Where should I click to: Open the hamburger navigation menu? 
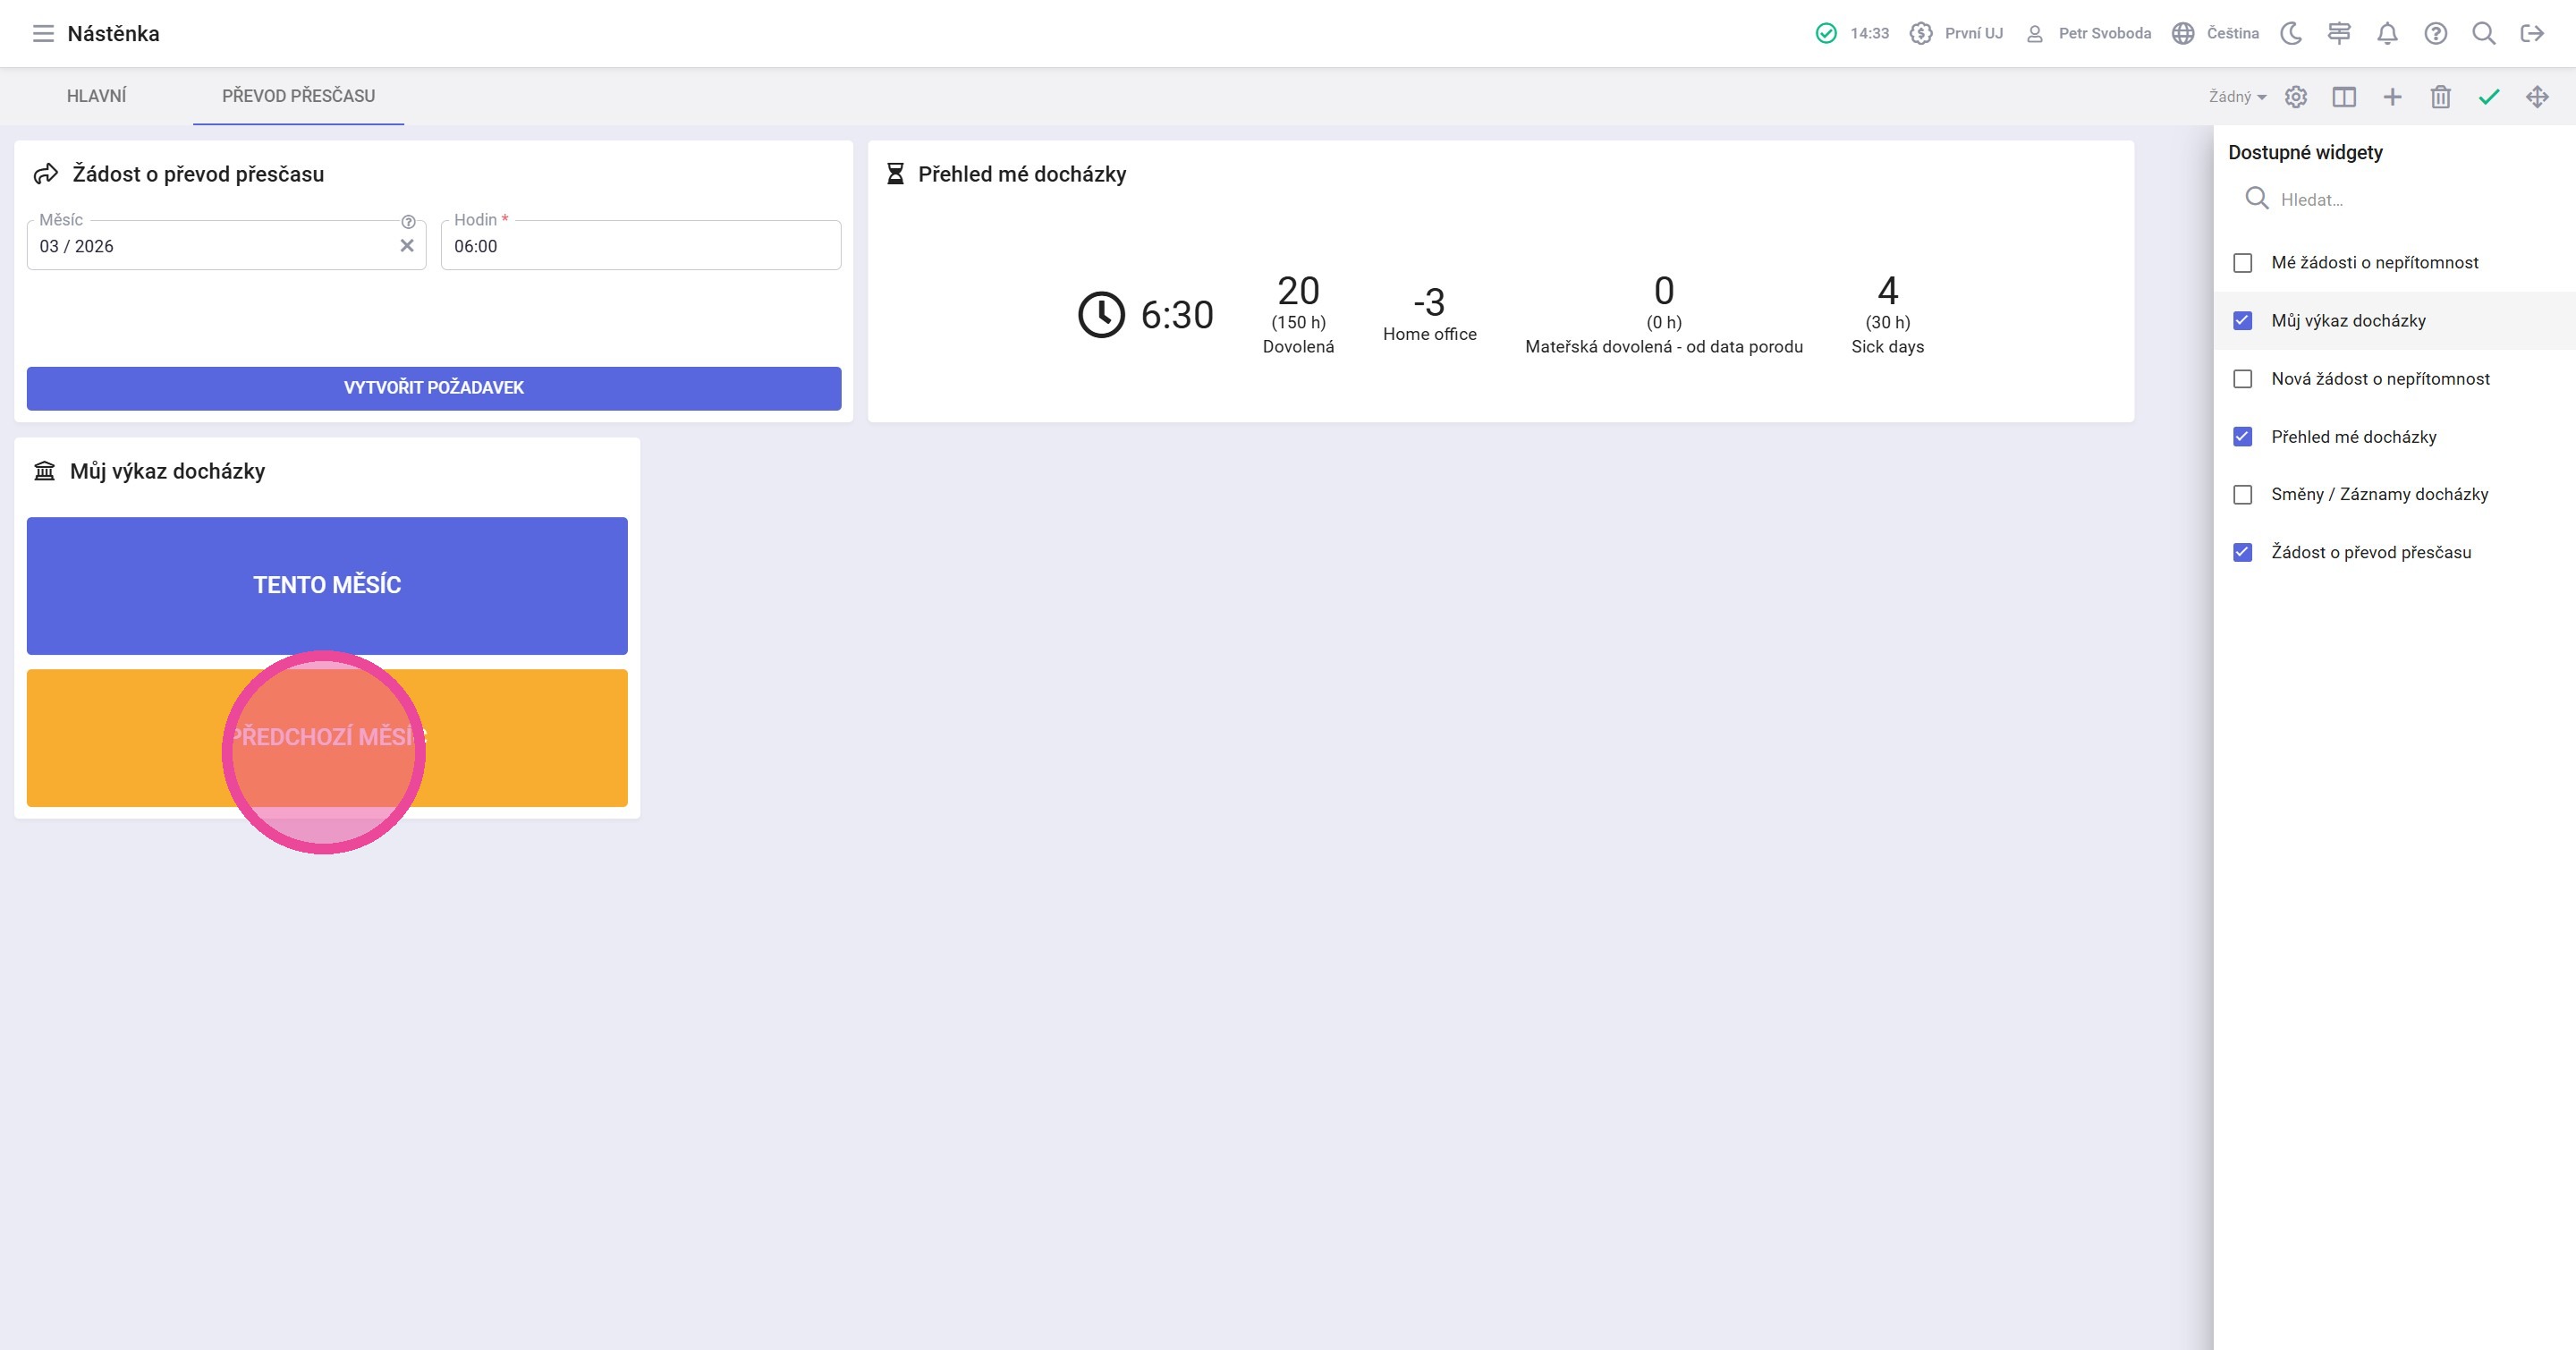pos(43,34)
